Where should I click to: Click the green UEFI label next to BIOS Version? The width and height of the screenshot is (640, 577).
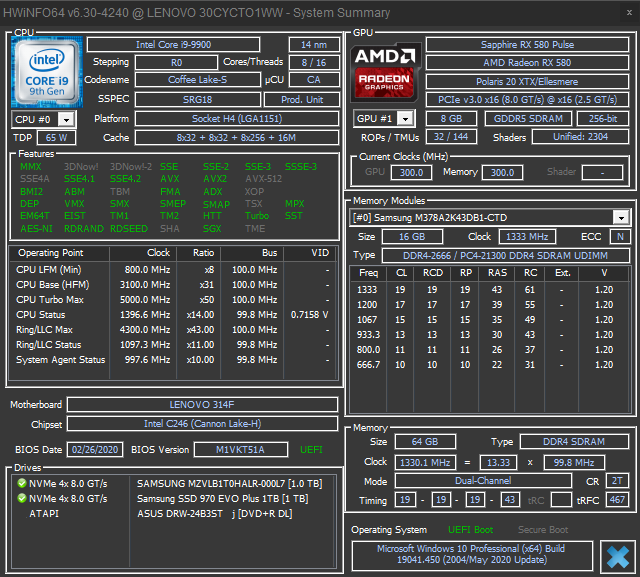point(311,450)
